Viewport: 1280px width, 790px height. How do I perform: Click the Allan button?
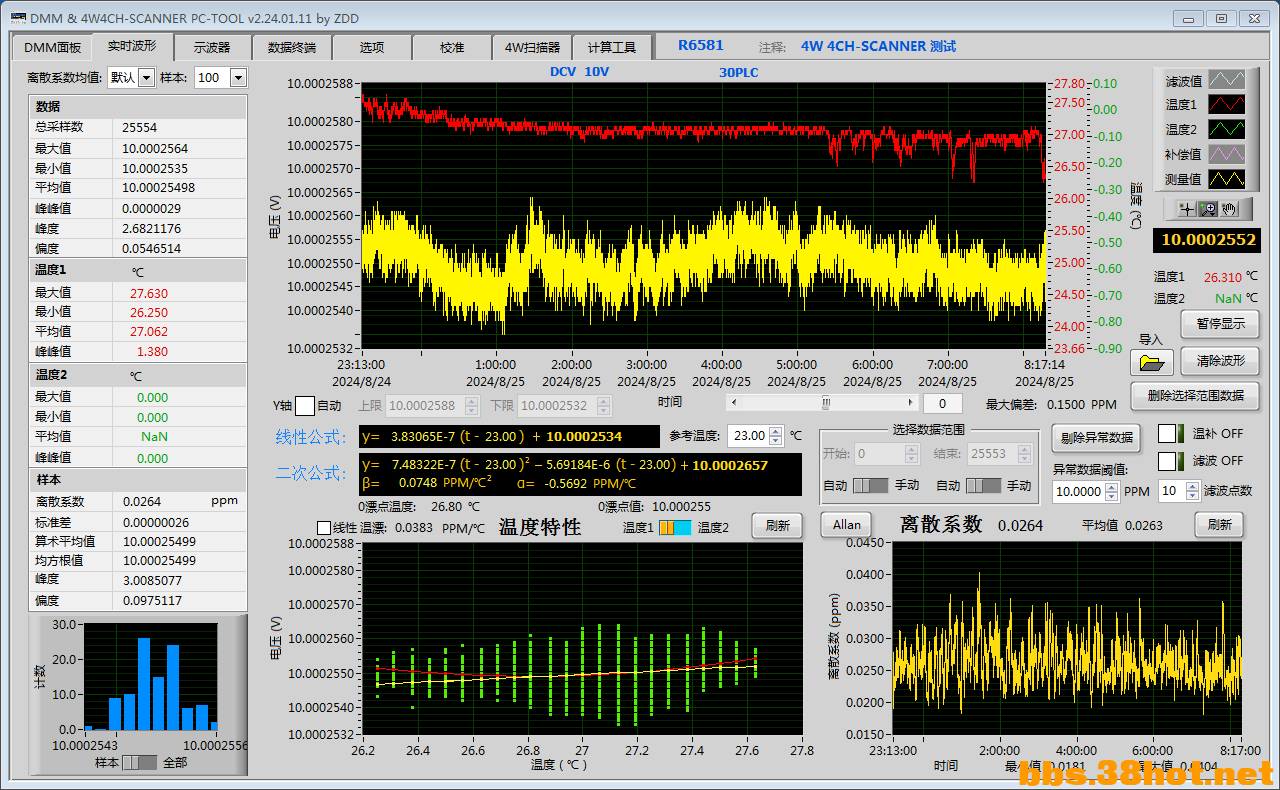click(847, 525)
